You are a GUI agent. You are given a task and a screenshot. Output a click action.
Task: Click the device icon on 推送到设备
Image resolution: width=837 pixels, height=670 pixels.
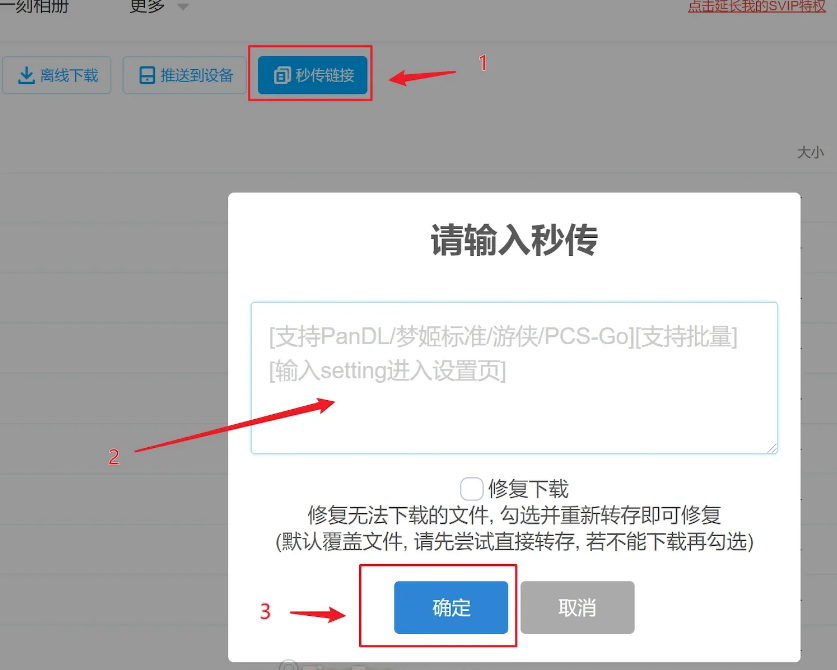147,75
